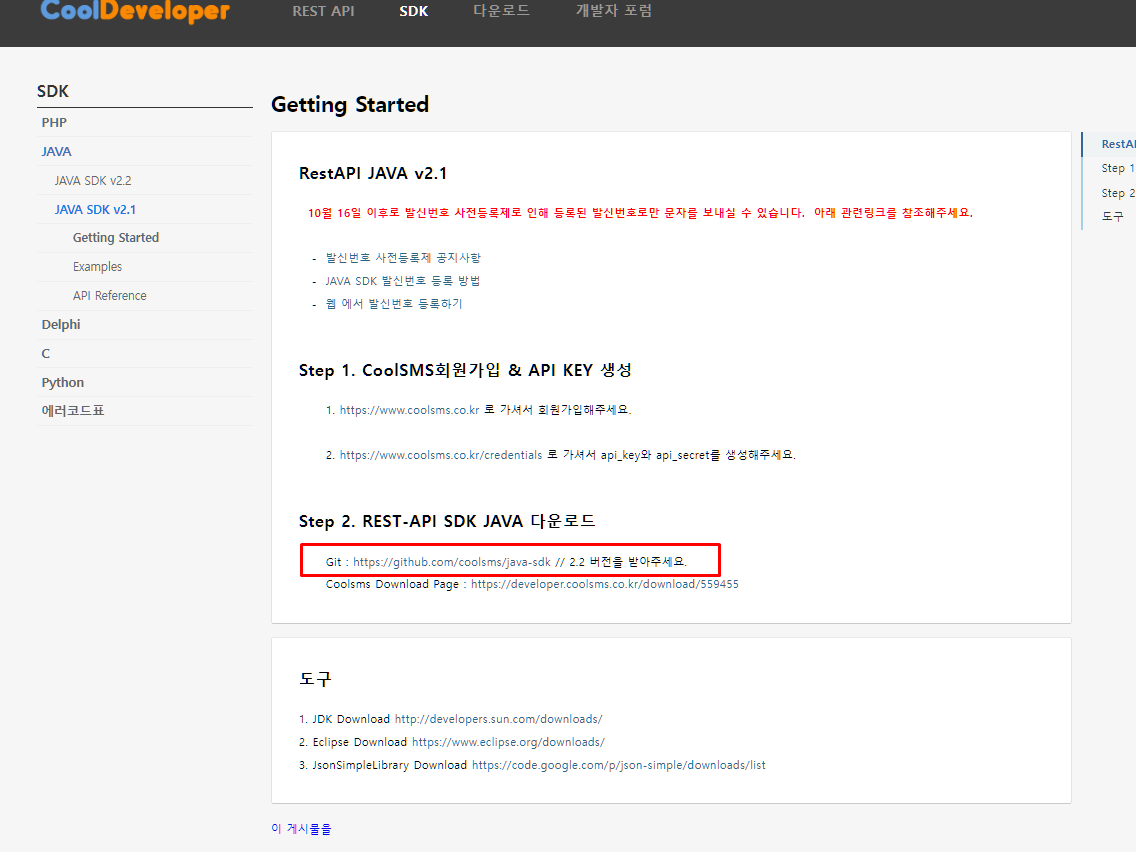
Task: Open the CoolDeveloper logo home link
Action: [x=135, y=11]
